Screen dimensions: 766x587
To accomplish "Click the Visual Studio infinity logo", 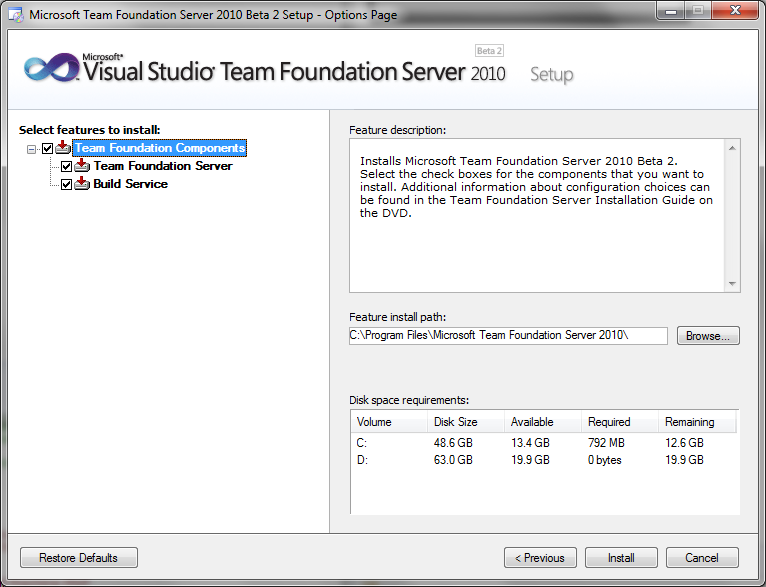I will pyautogui.click(x=52, y=68).
